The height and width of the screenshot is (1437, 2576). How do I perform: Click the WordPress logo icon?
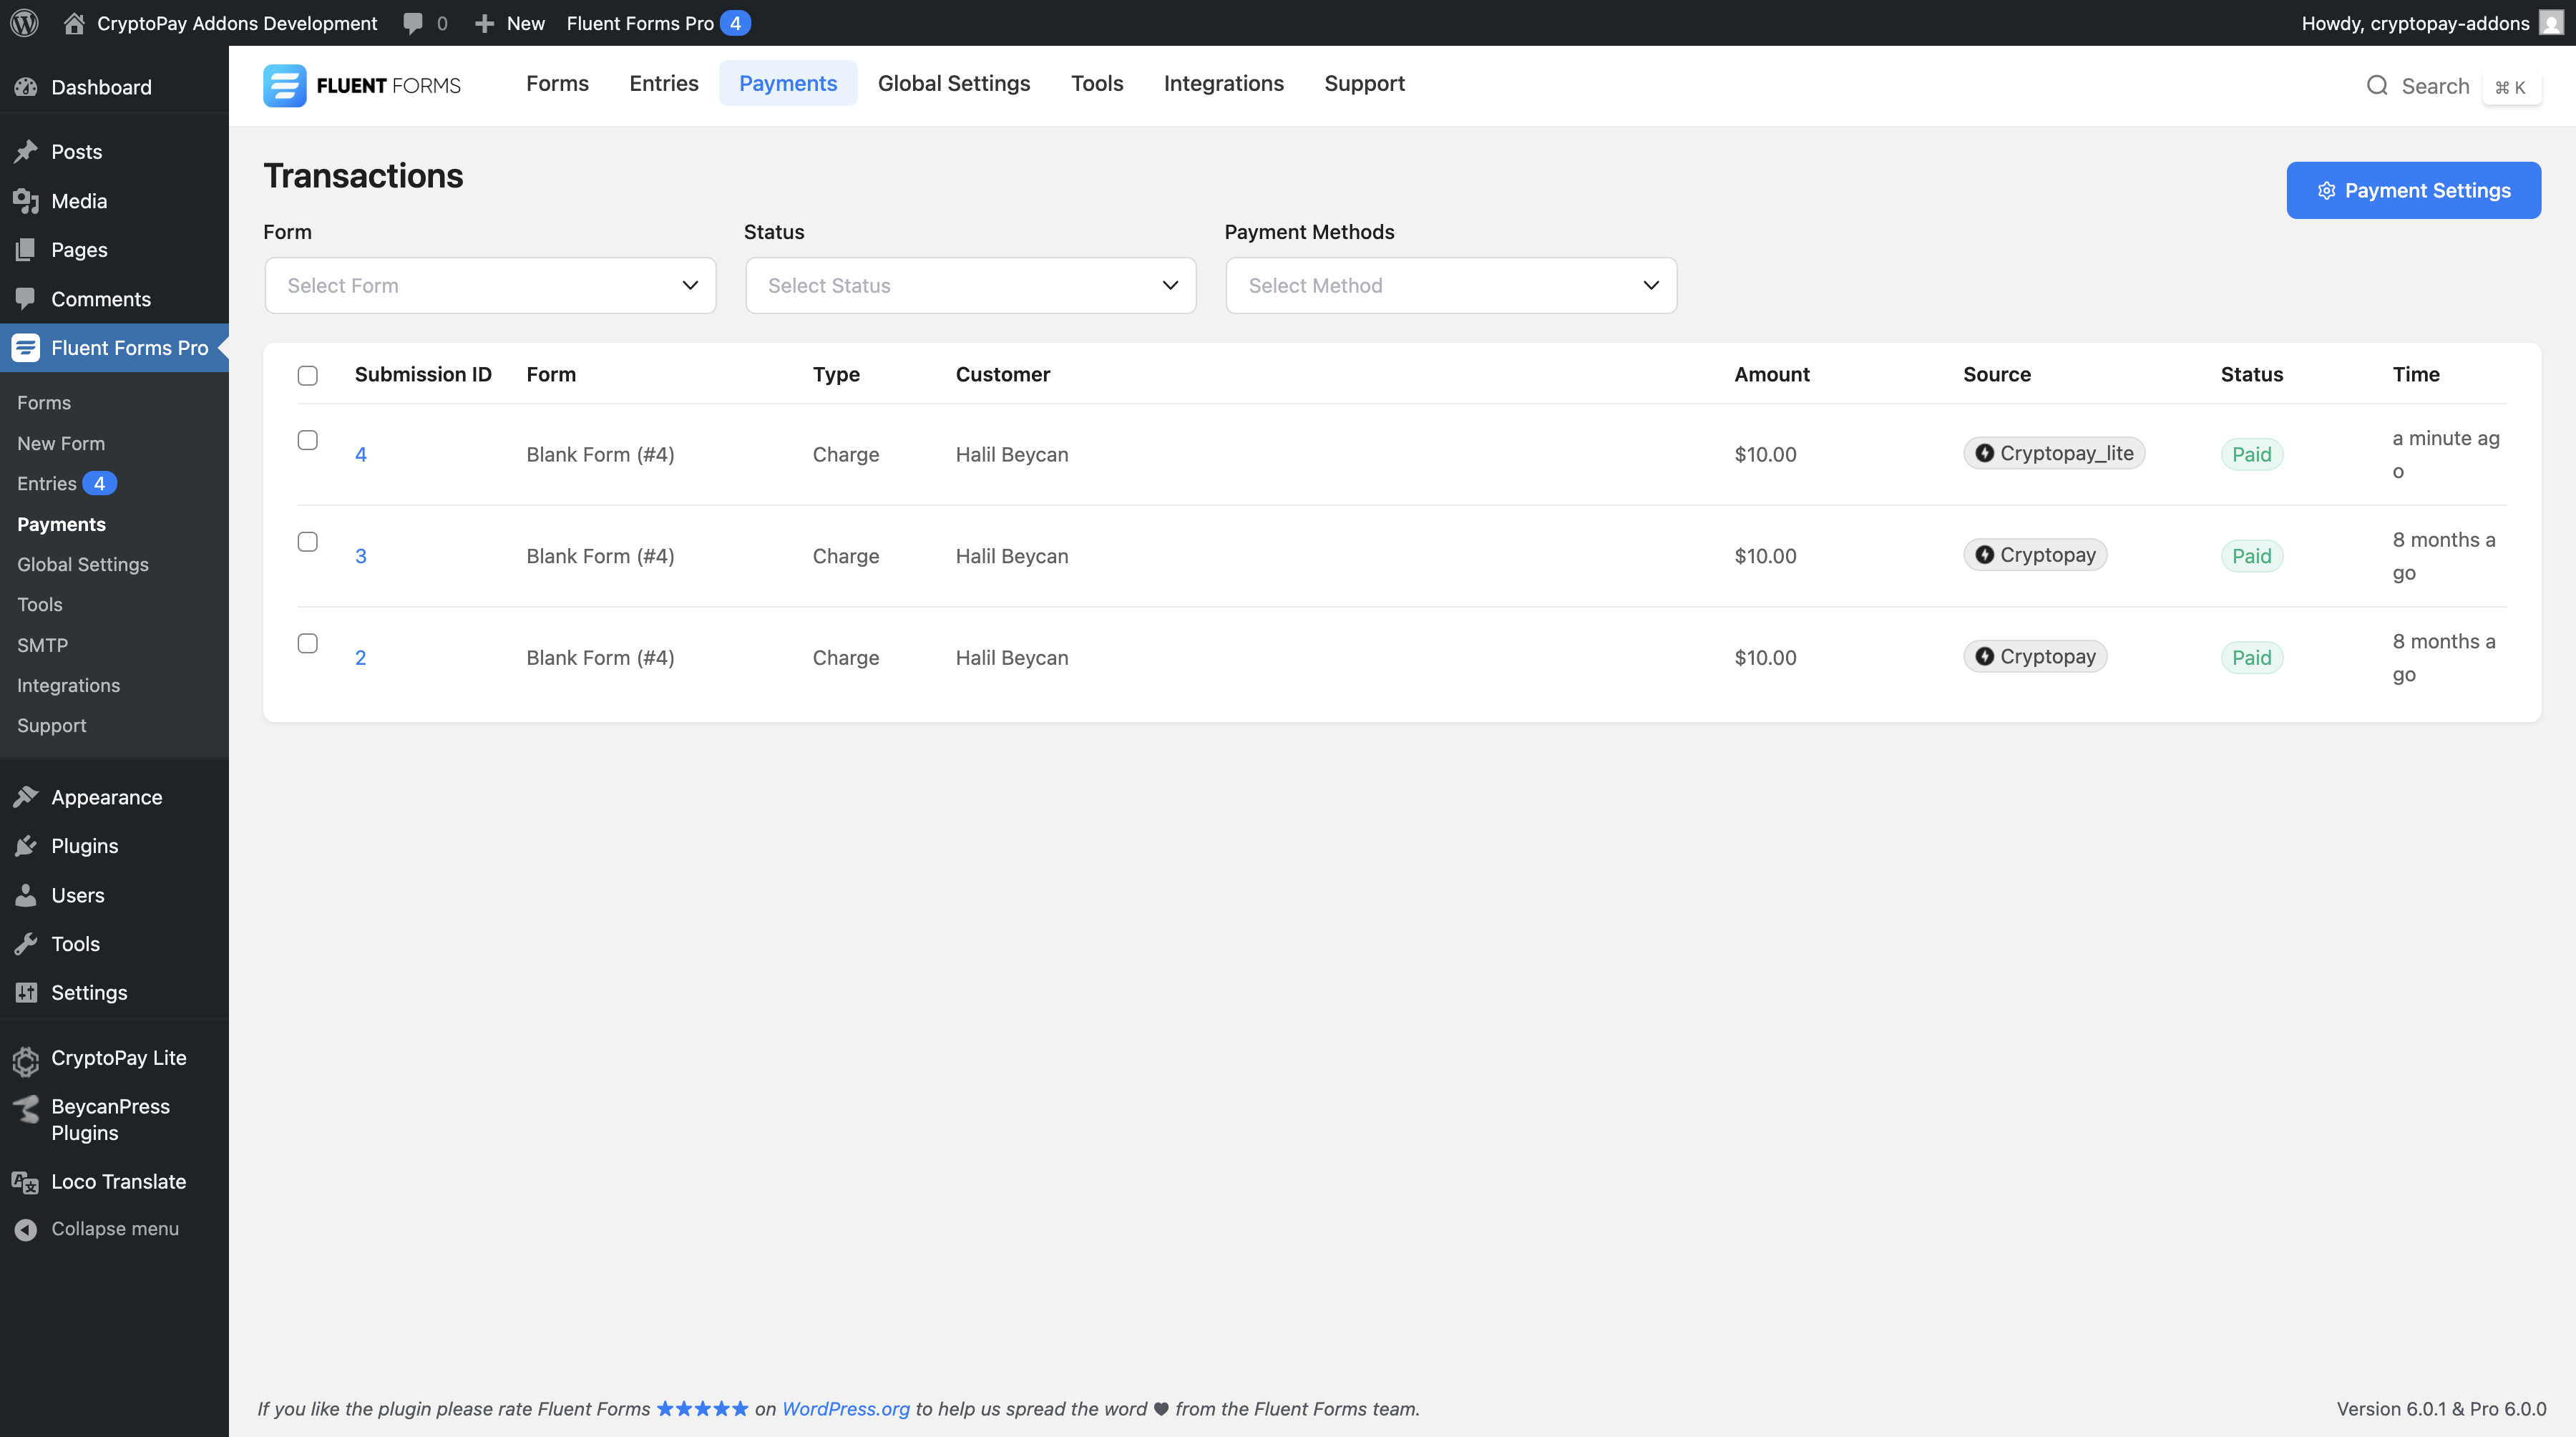[24, 23]
